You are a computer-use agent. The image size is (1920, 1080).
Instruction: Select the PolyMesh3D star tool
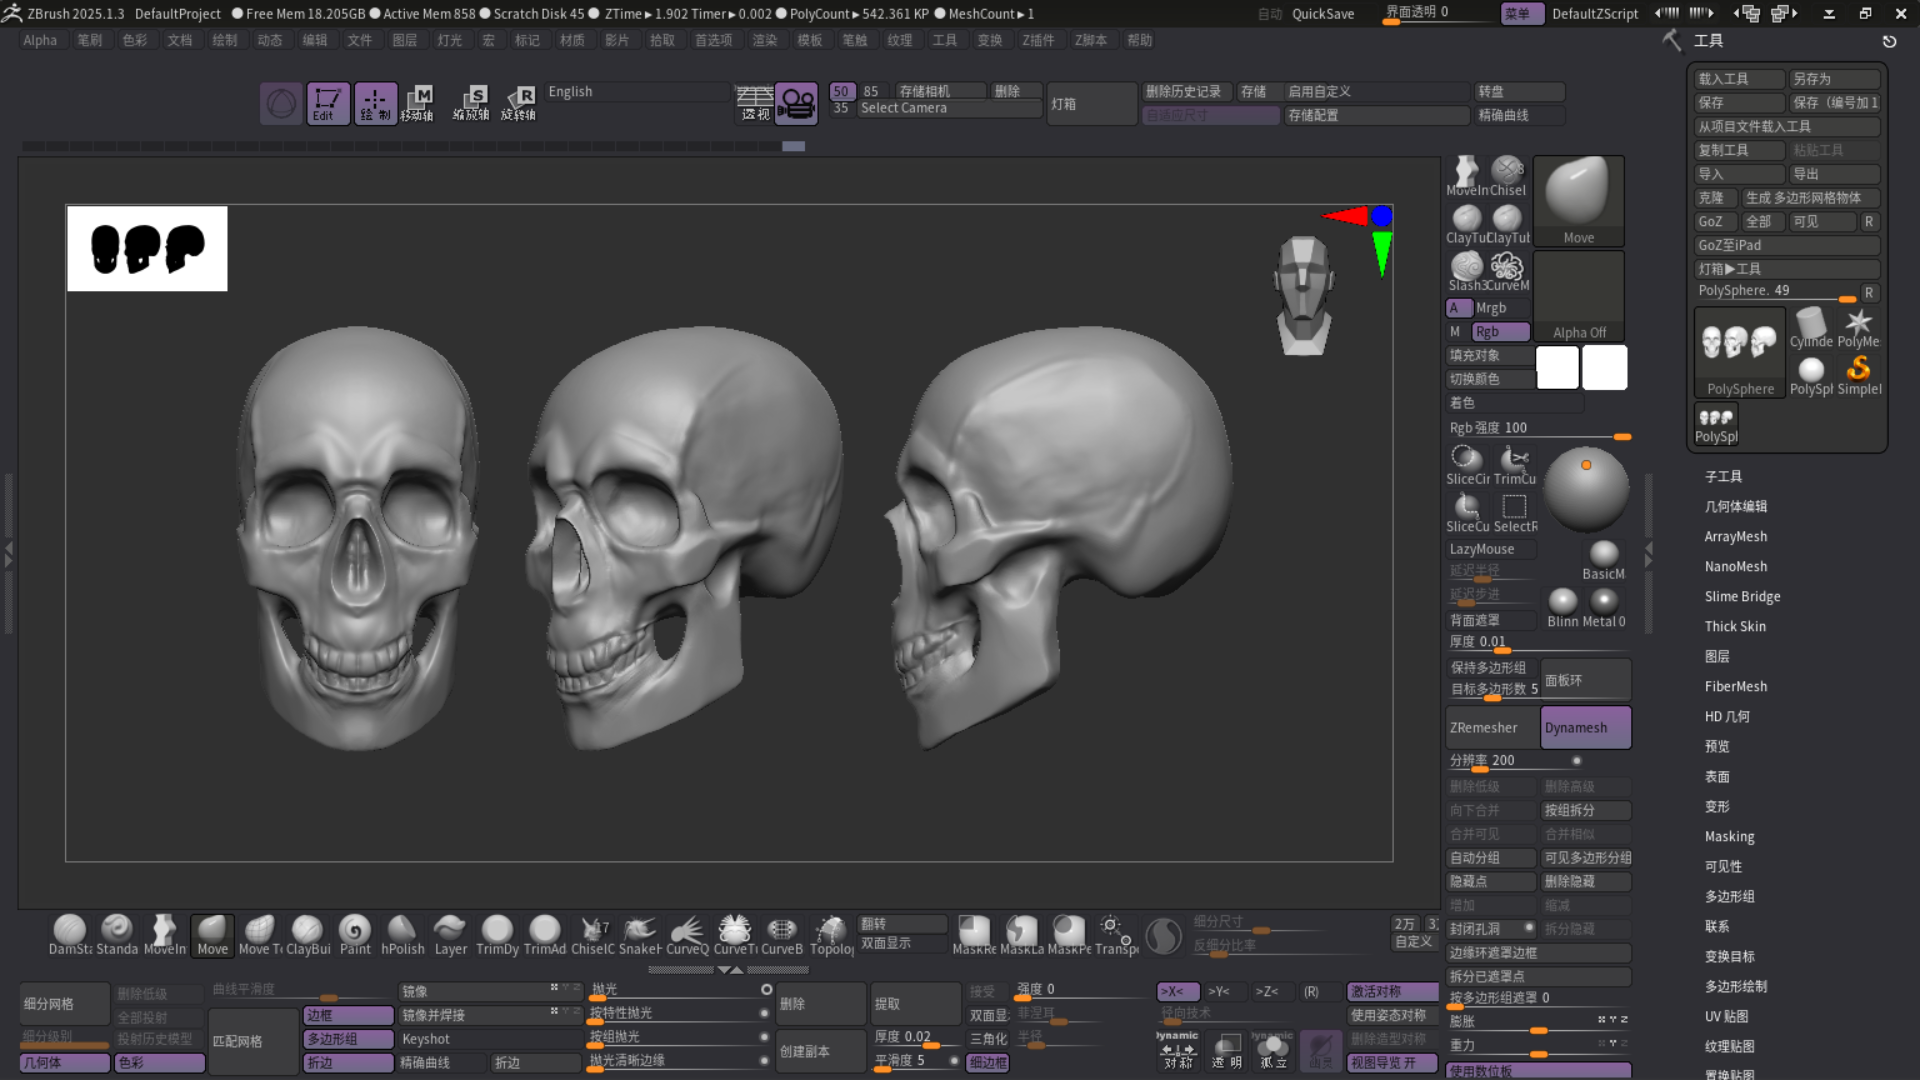[1858, 328]
